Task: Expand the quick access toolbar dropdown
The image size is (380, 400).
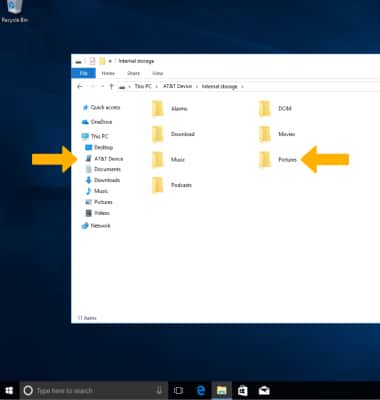Action: 110,61
